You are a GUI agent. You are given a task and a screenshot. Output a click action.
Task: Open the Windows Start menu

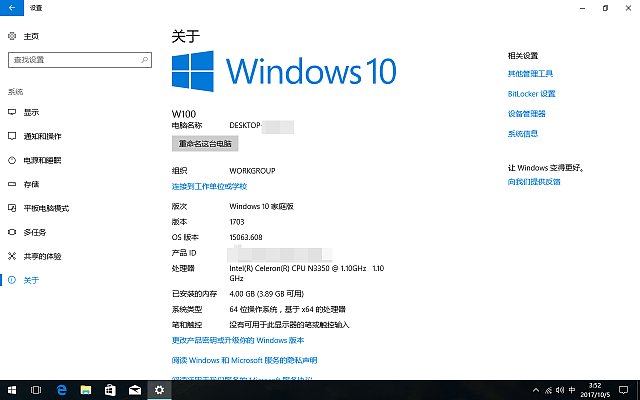(12, 390)
